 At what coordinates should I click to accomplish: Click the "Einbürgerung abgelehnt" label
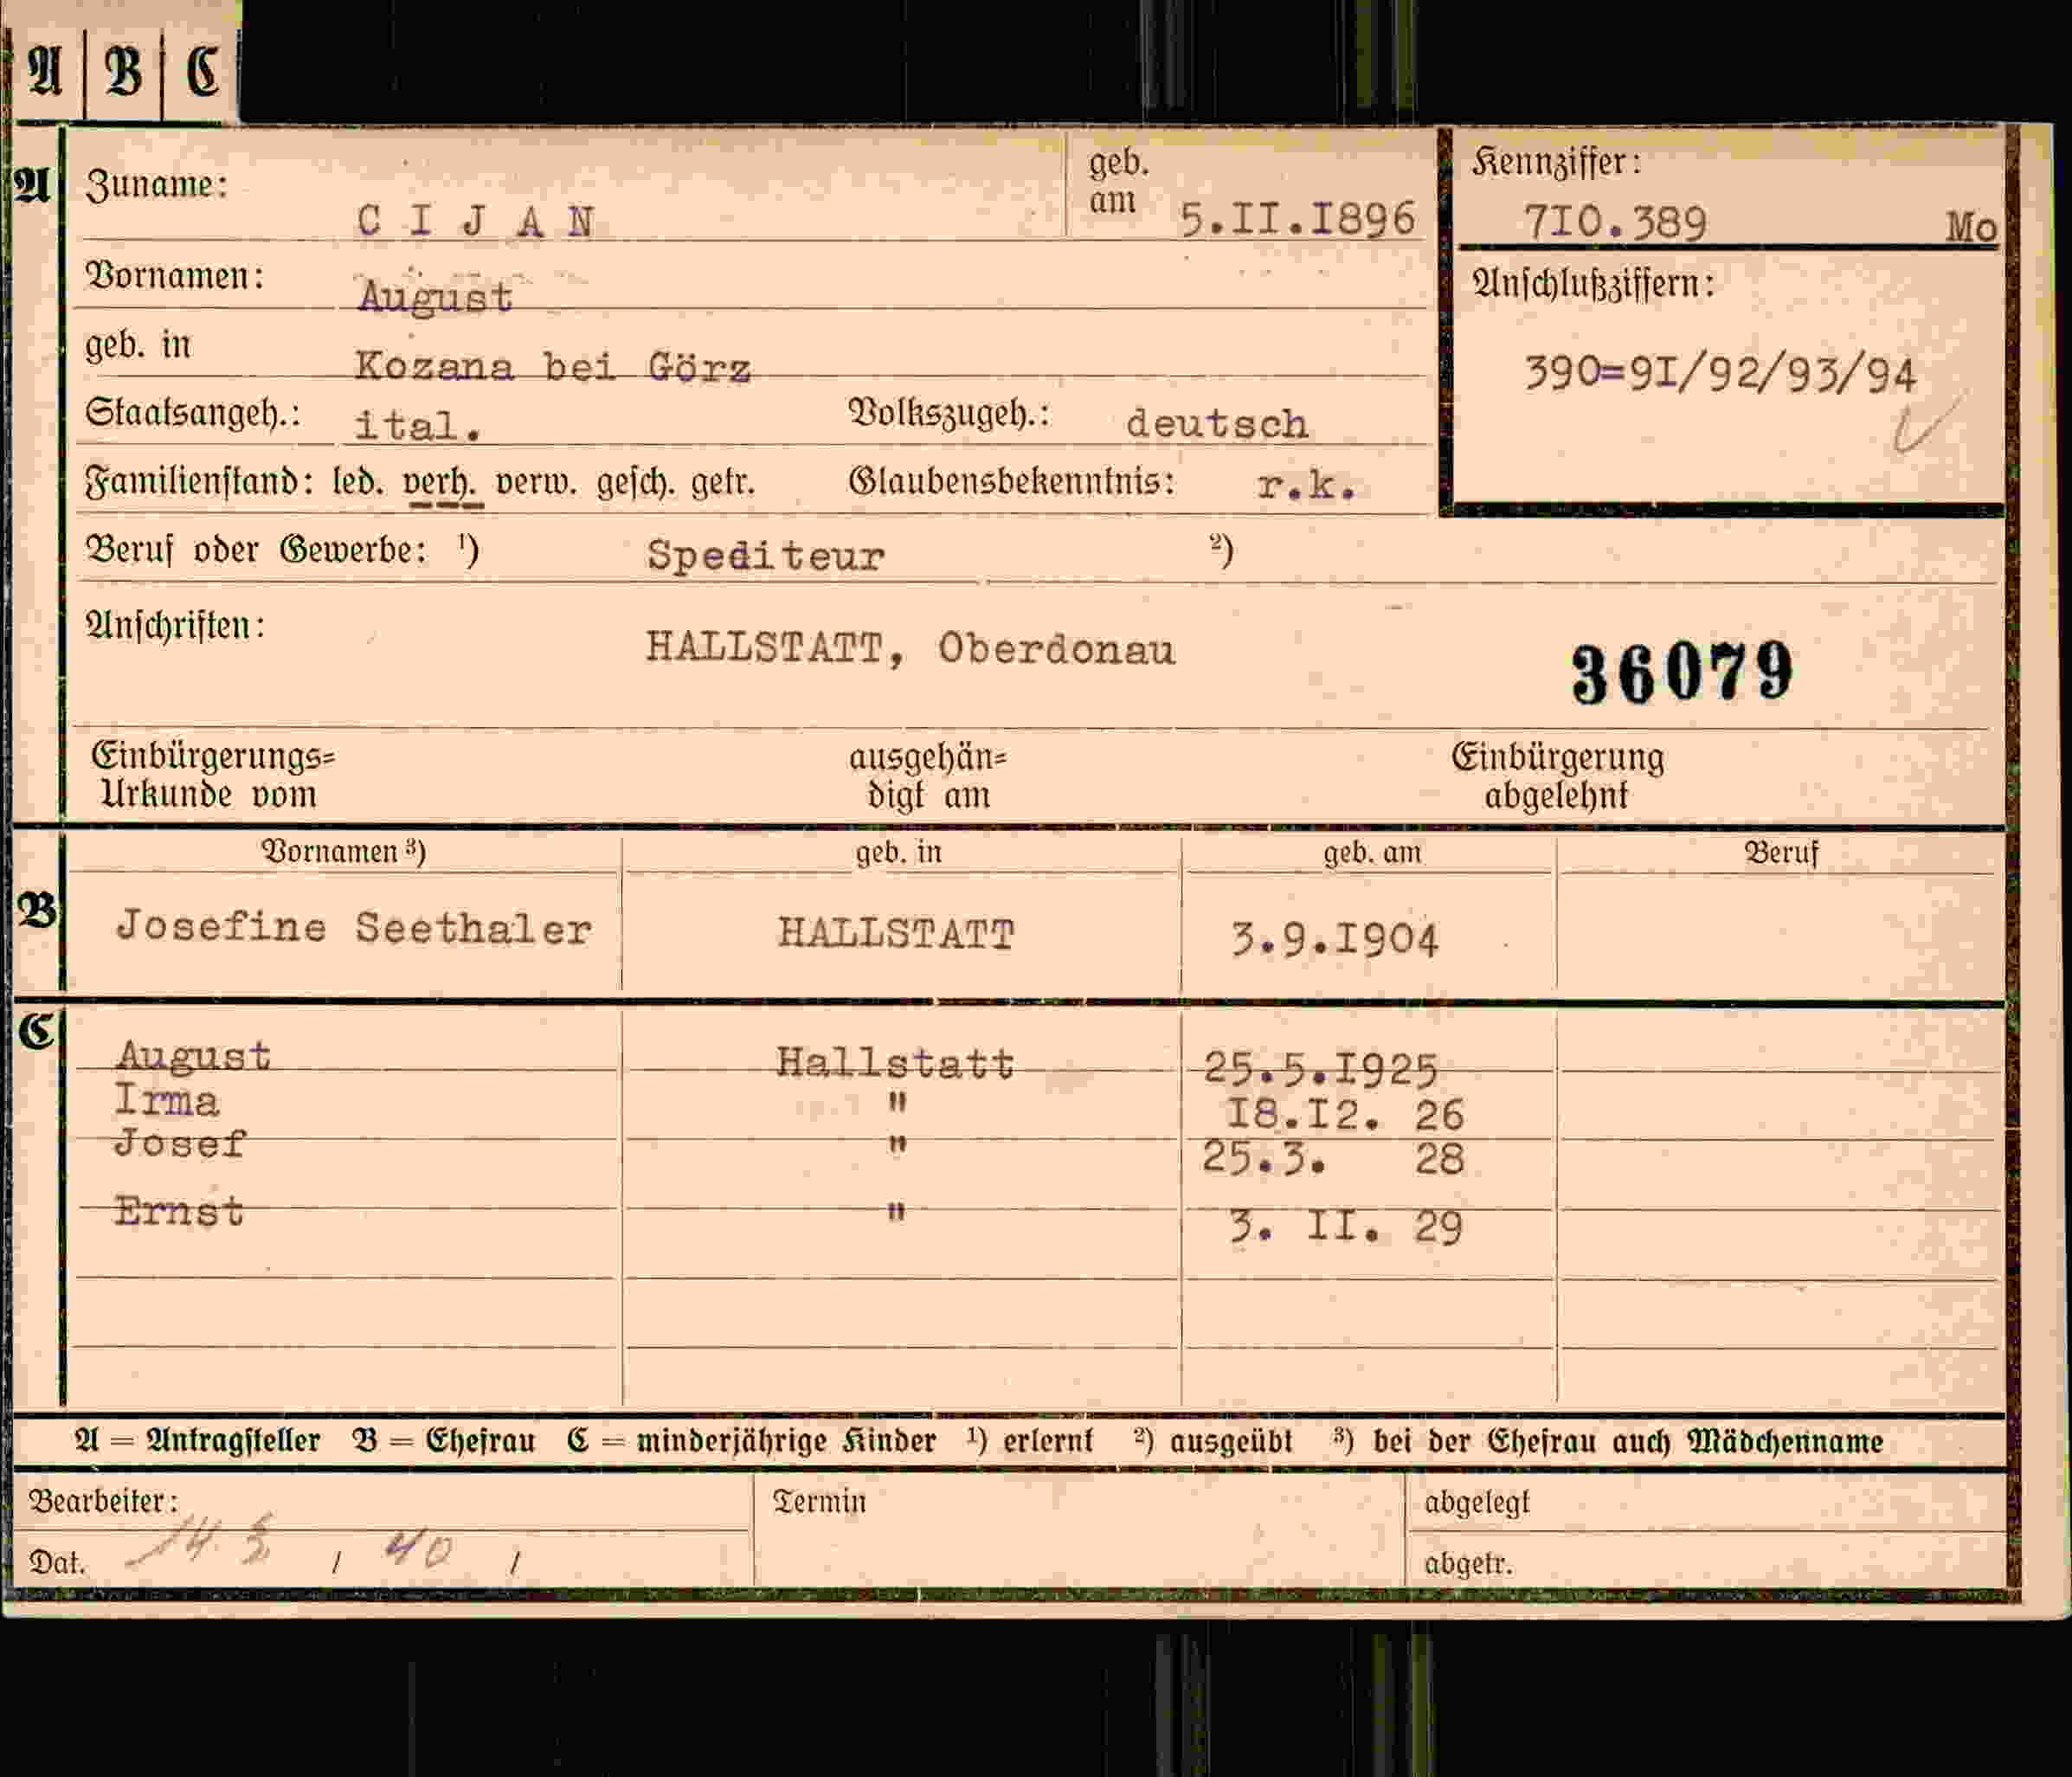1558,776
